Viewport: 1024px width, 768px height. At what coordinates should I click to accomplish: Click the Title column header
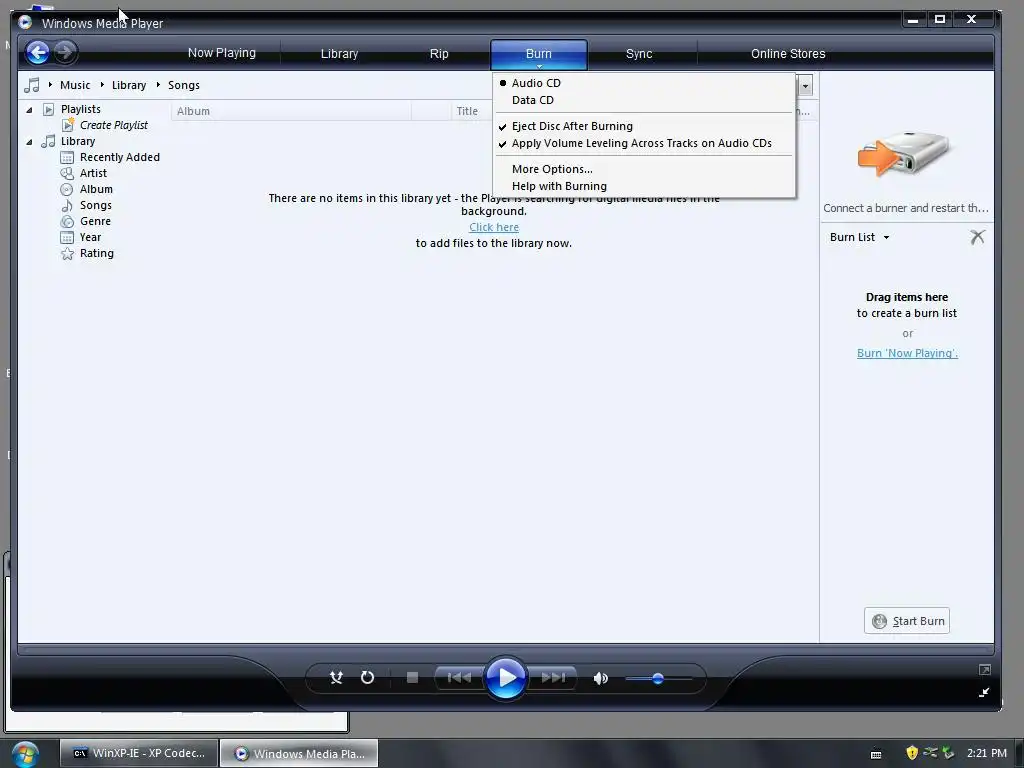coord(467,111)
